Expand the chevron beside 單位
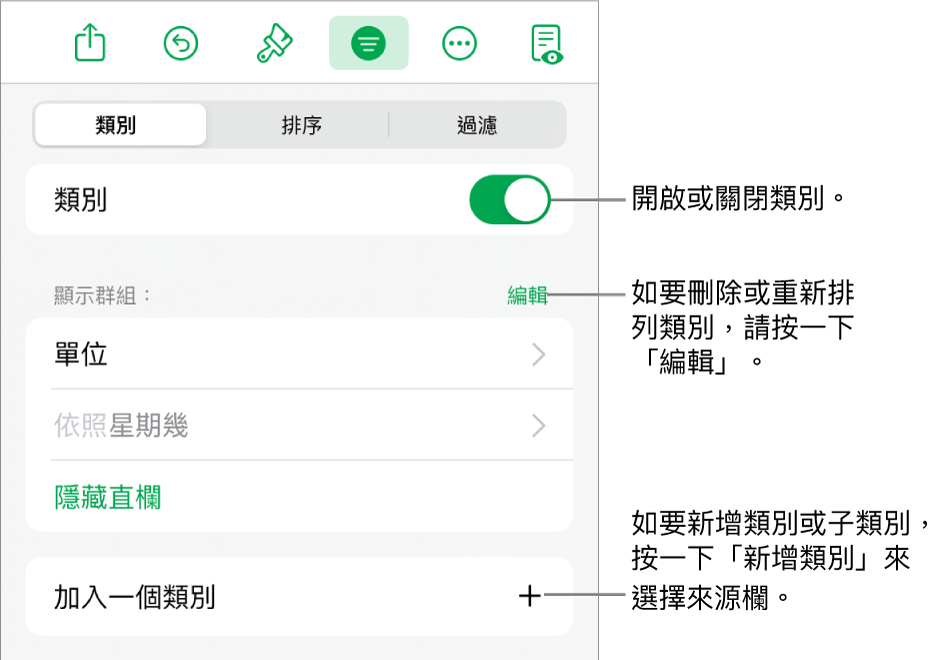This screenshot has height=660, width=934. coord(538,354)
